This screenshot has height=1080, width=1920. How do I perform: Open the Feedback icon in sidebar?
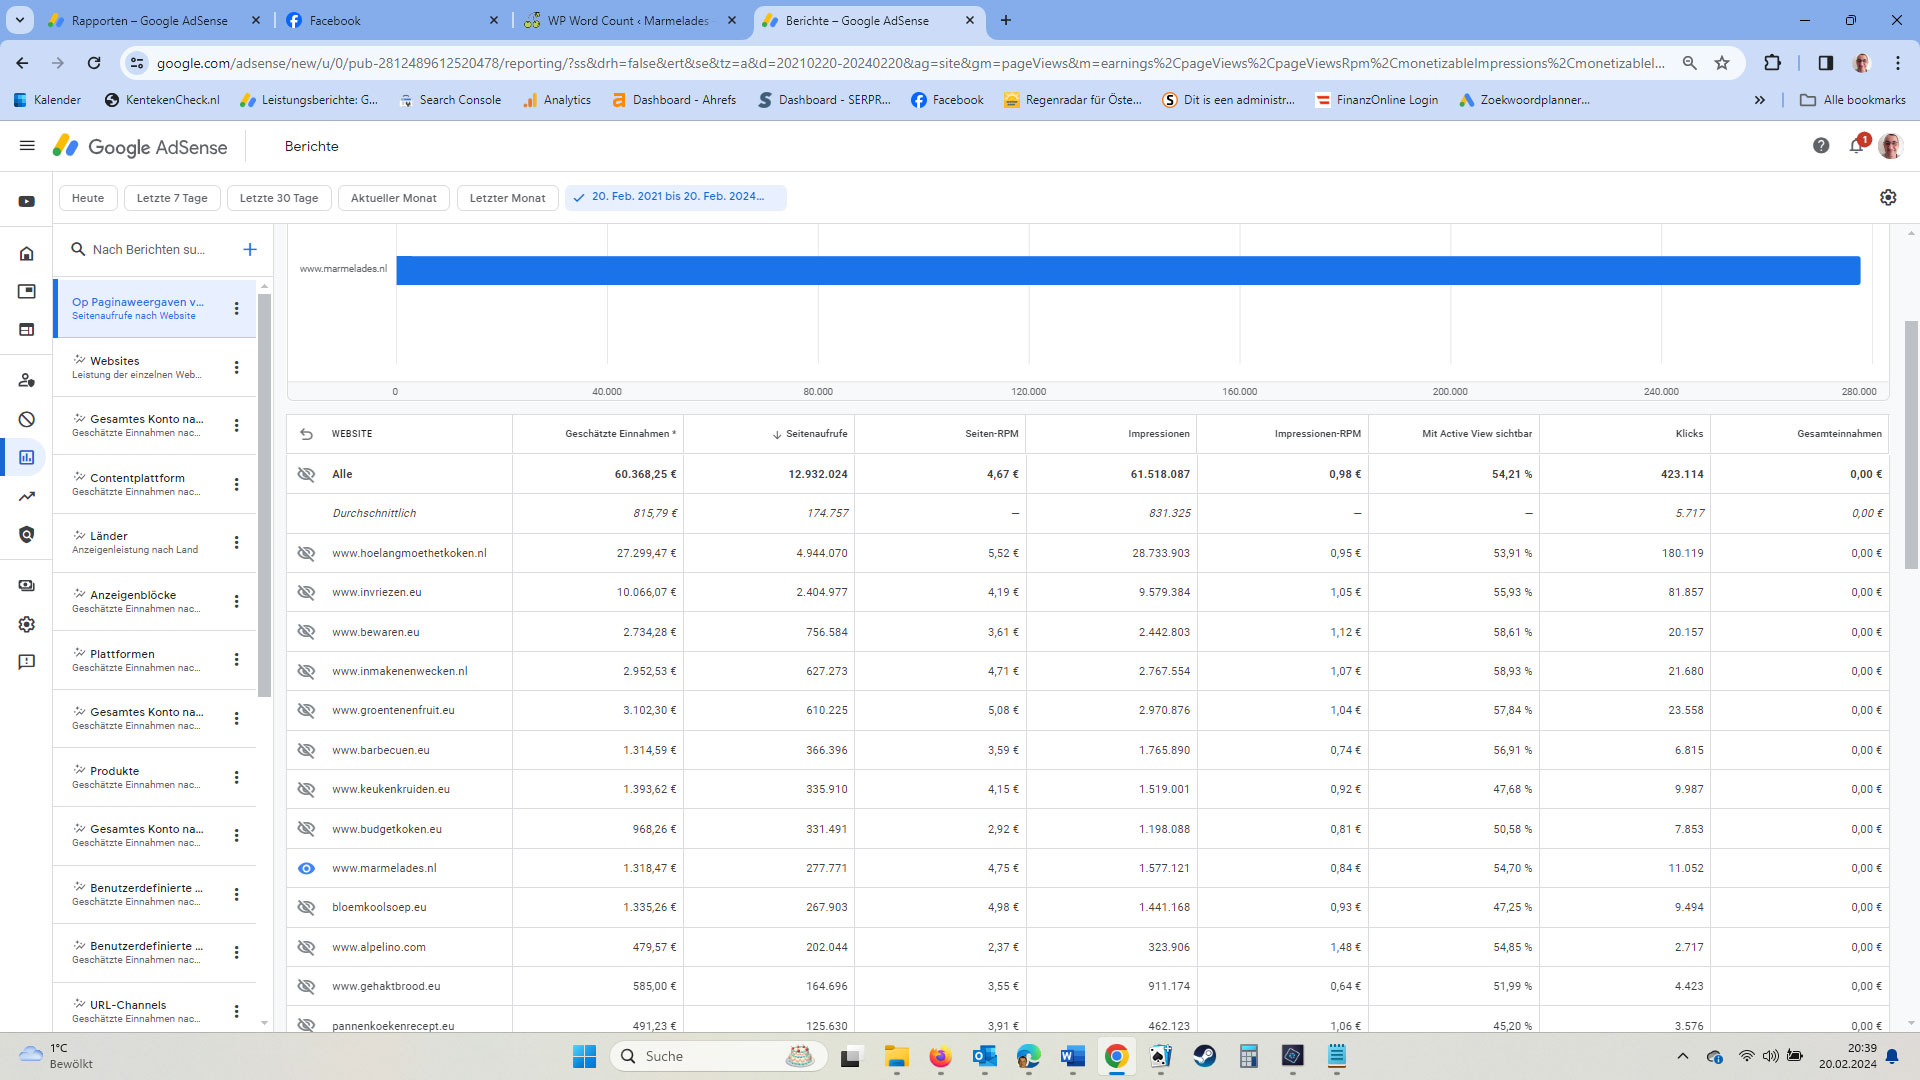coord(27,662)
